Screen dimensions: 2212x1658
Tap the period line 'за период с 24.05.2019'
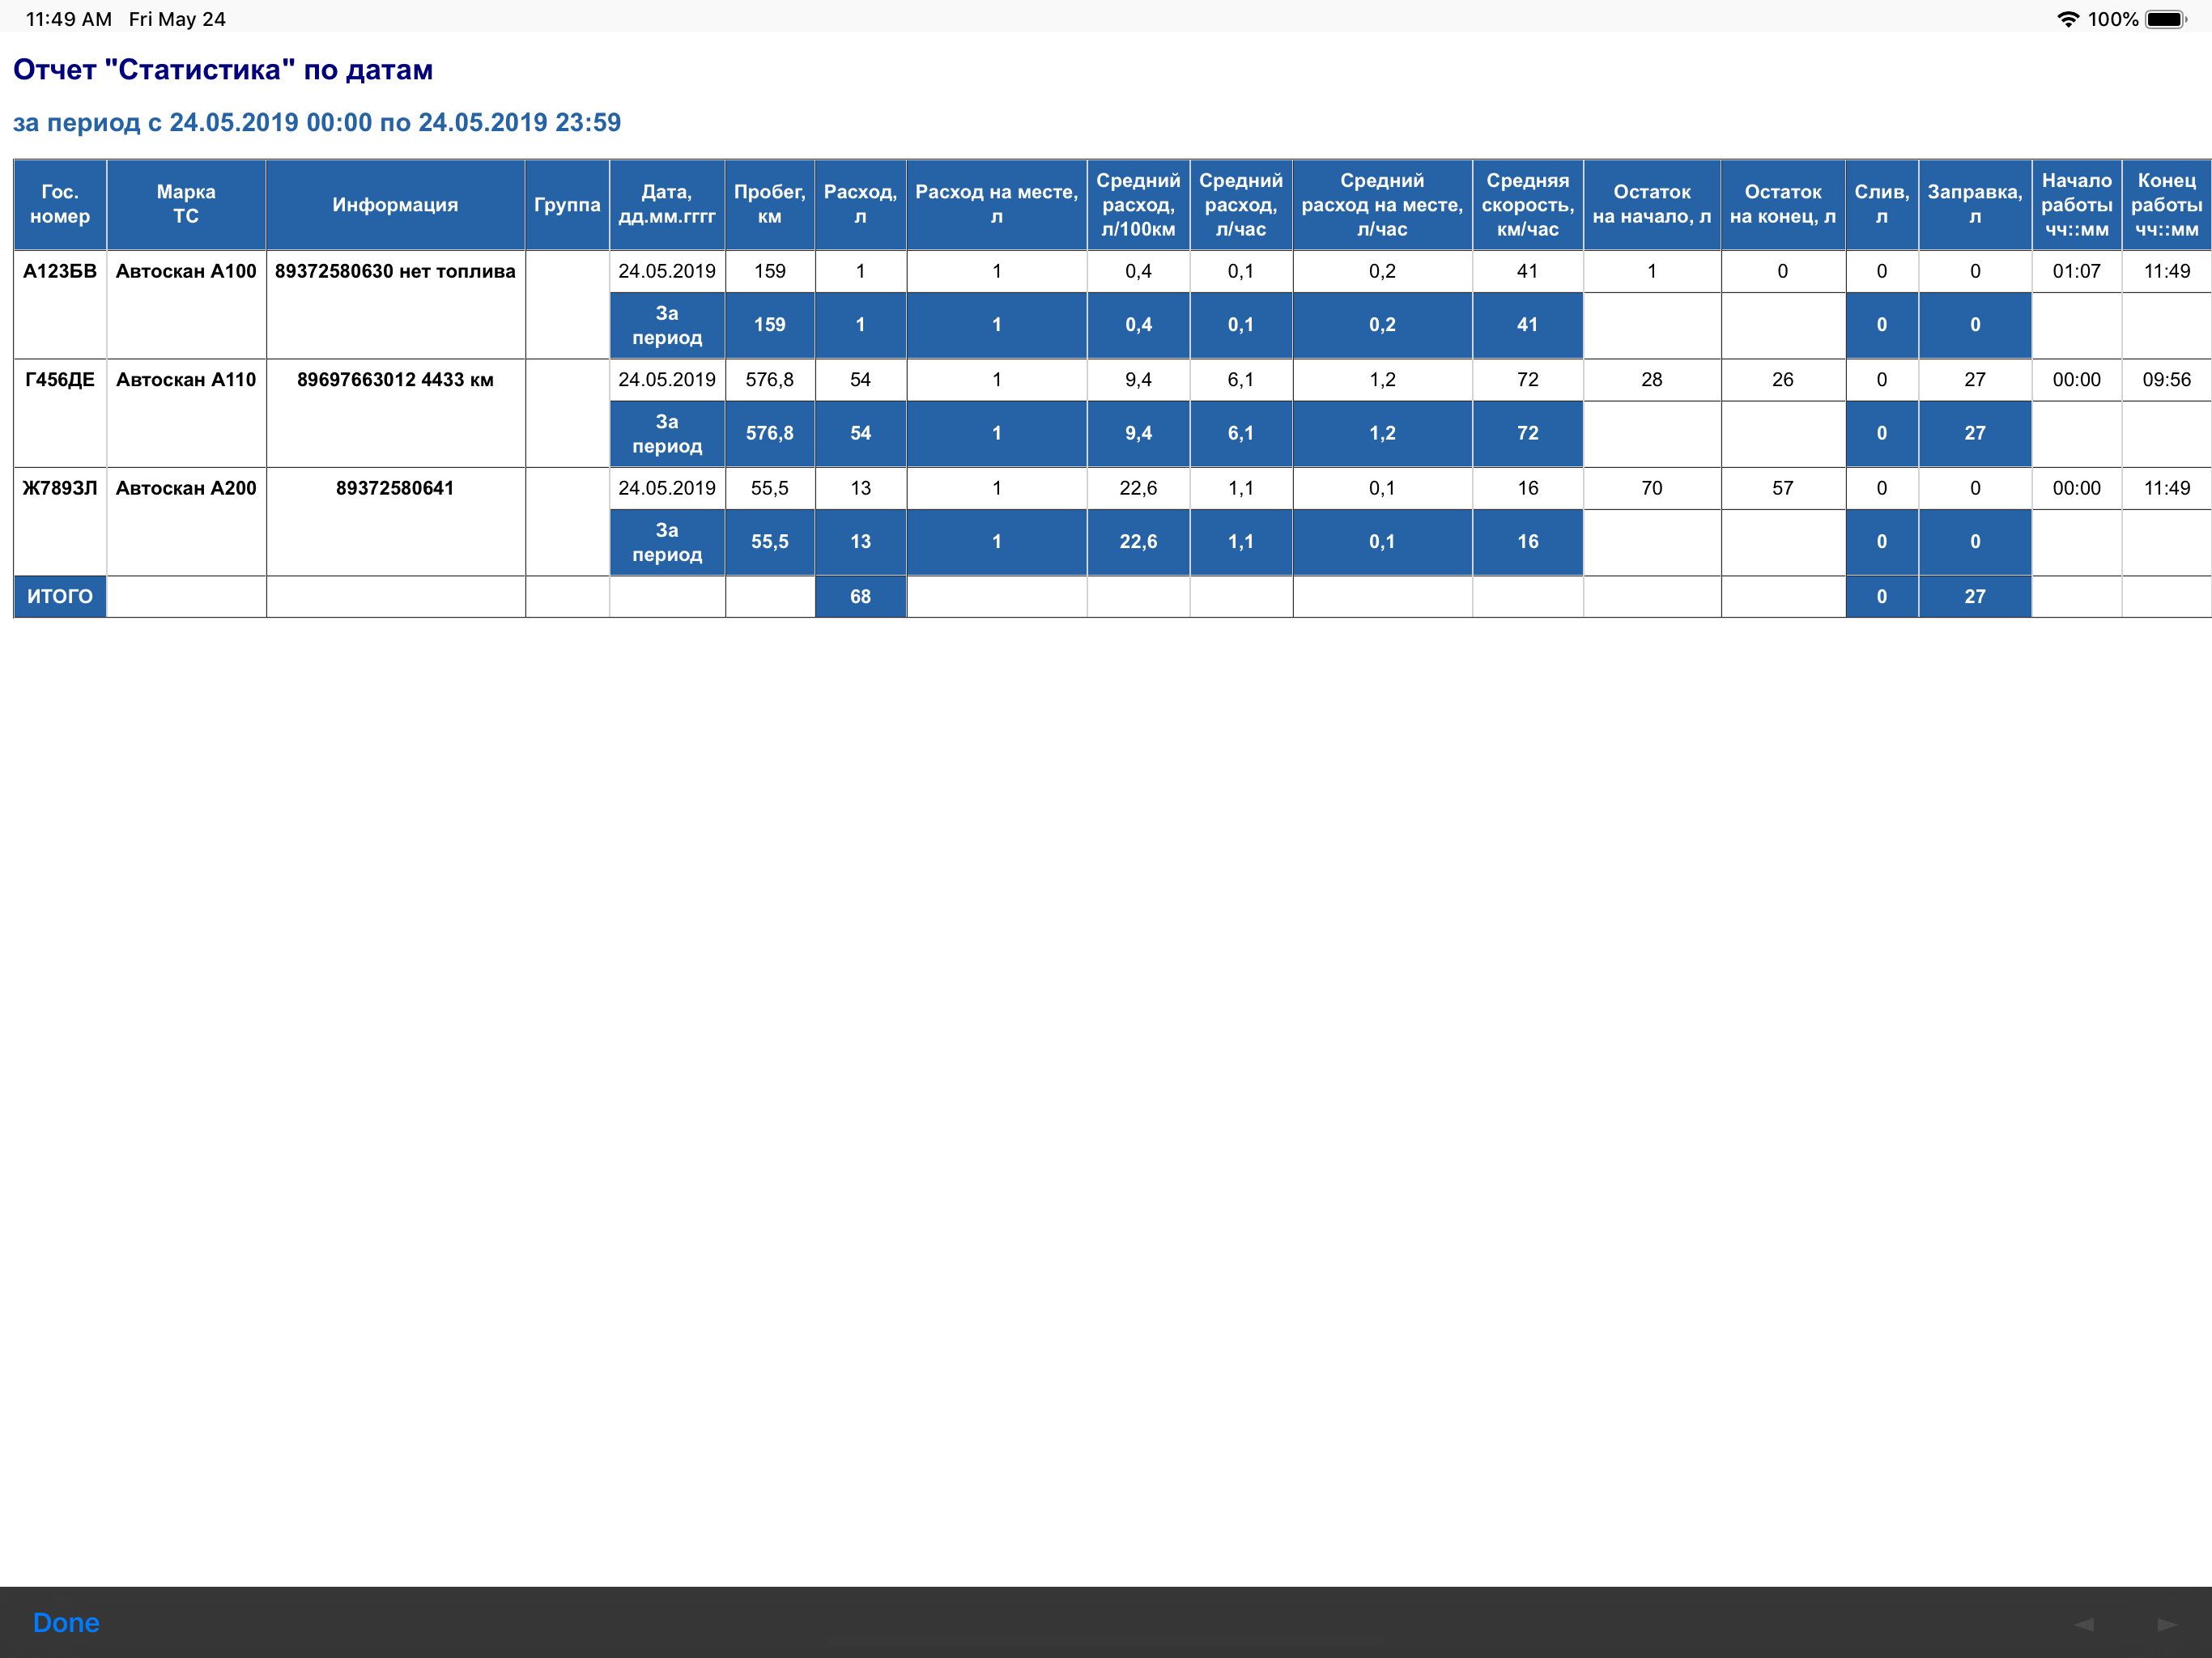(317, 122)
